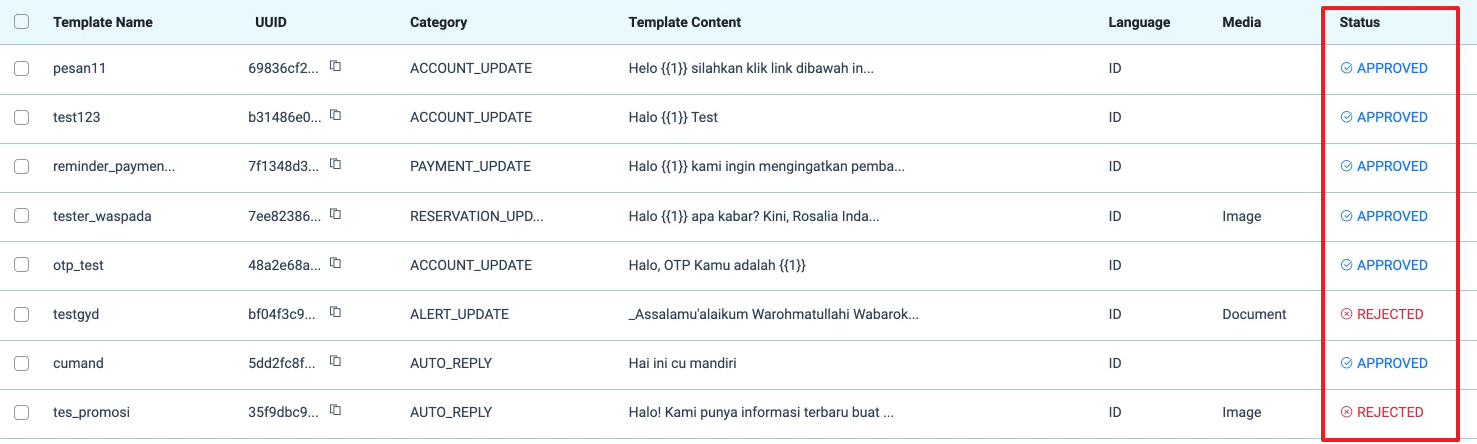This screenshot has width=1477, height=444.
Task: Toggle the select-all checkbox in header
Action: click(x=22, y=22)
